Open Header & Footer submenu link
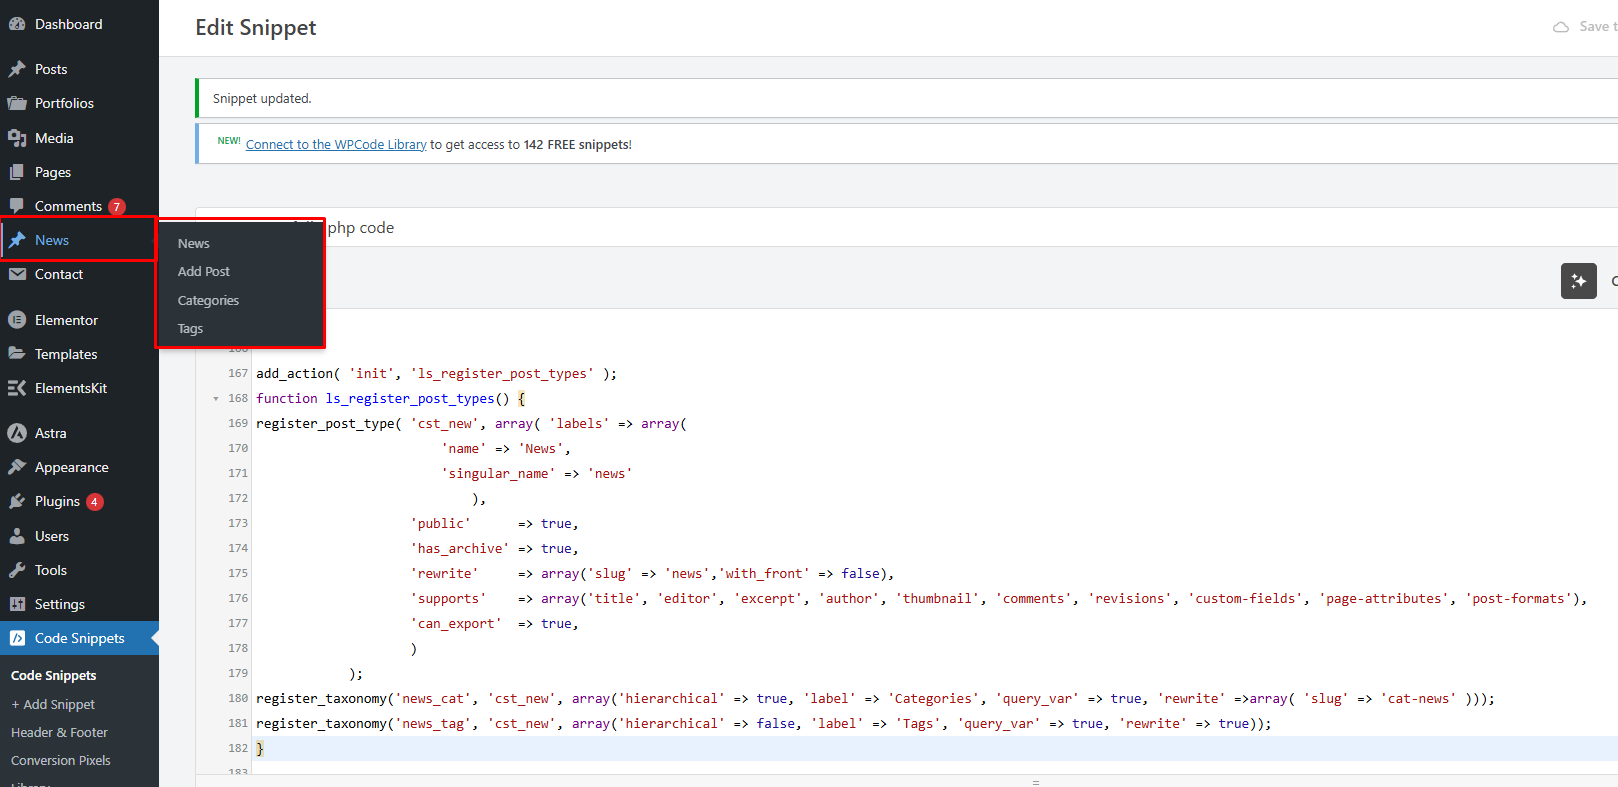This screenshot has width=1618, height=787. pyautogui.click(x=59, y=732)
